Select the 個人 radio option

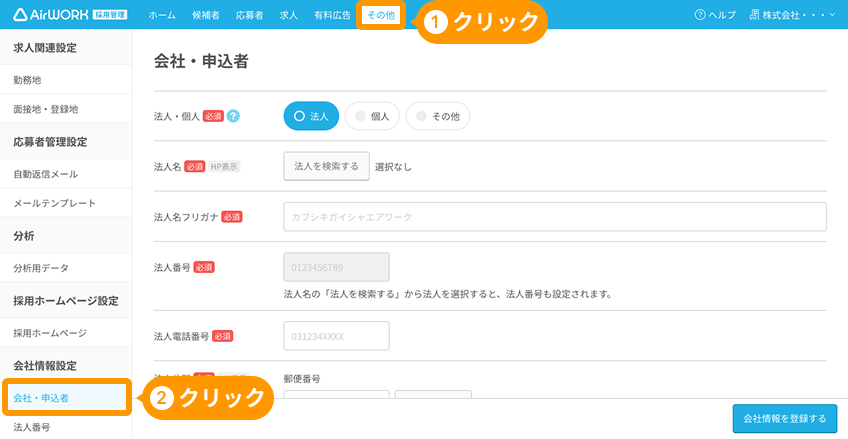click(372, 116)
